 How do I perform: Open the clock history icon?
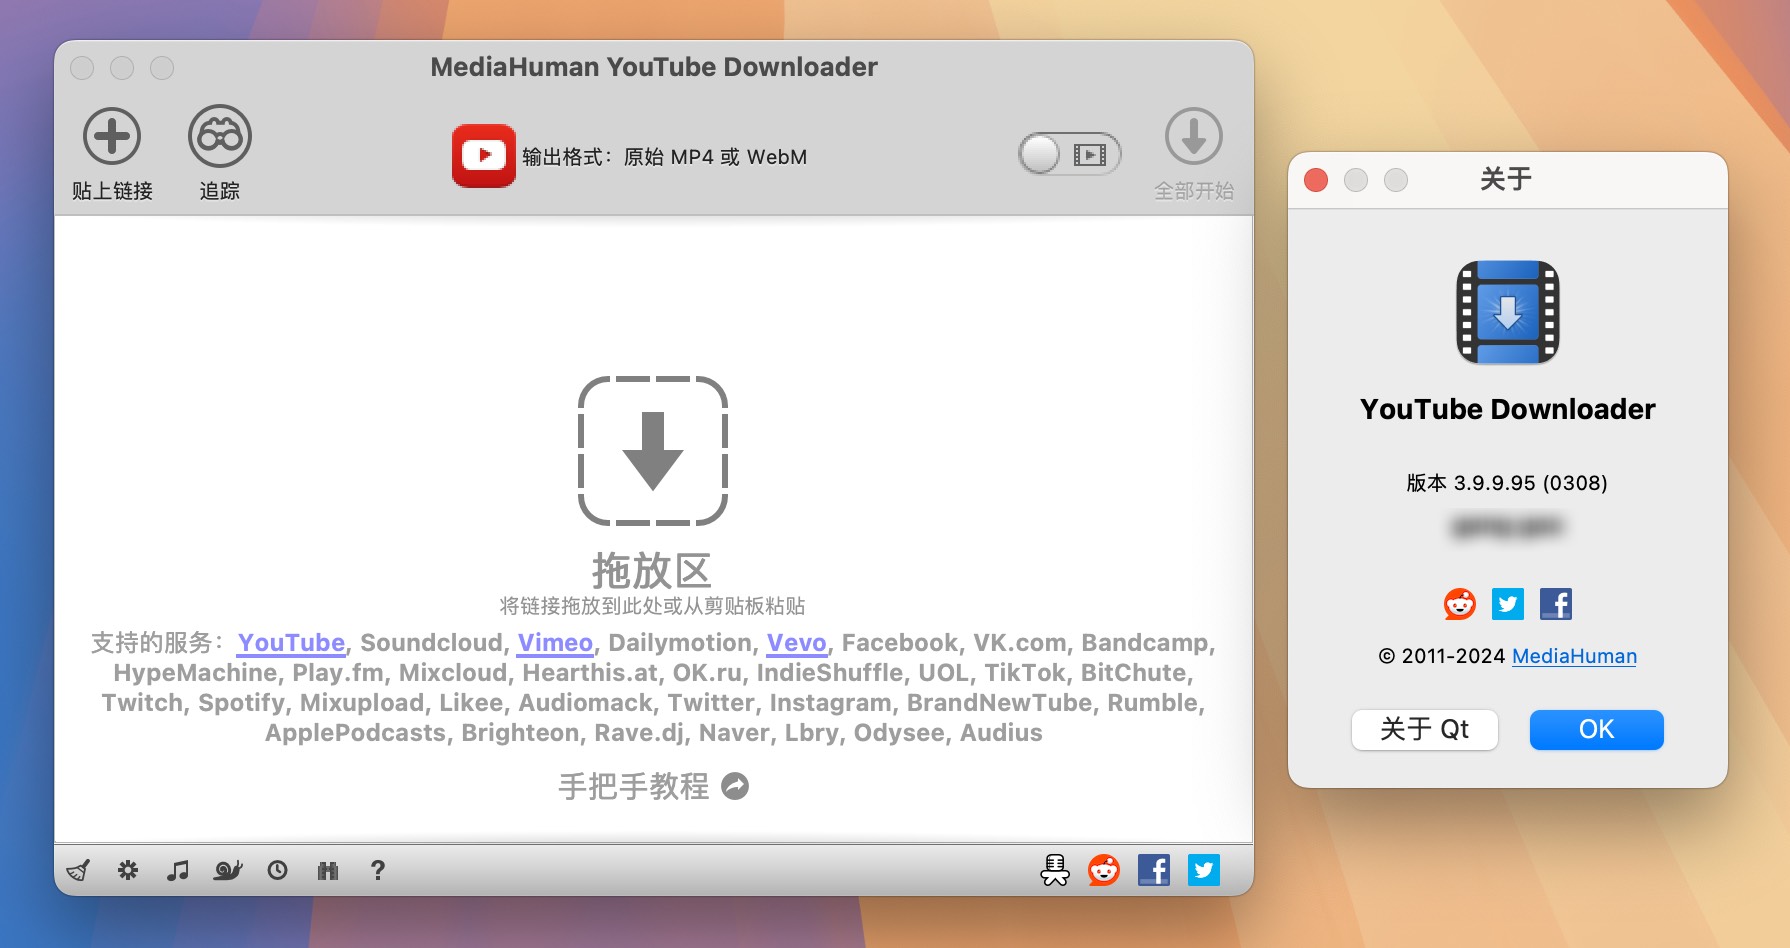(278, 870)
